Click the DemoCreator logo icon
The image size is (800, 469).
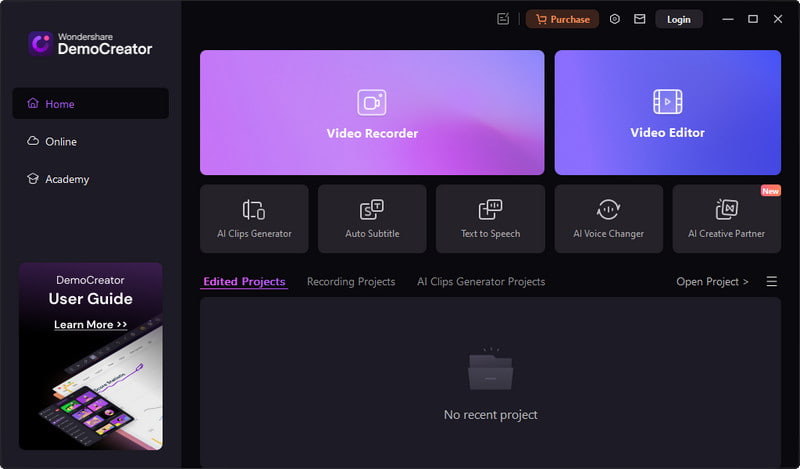pos(40,44)
